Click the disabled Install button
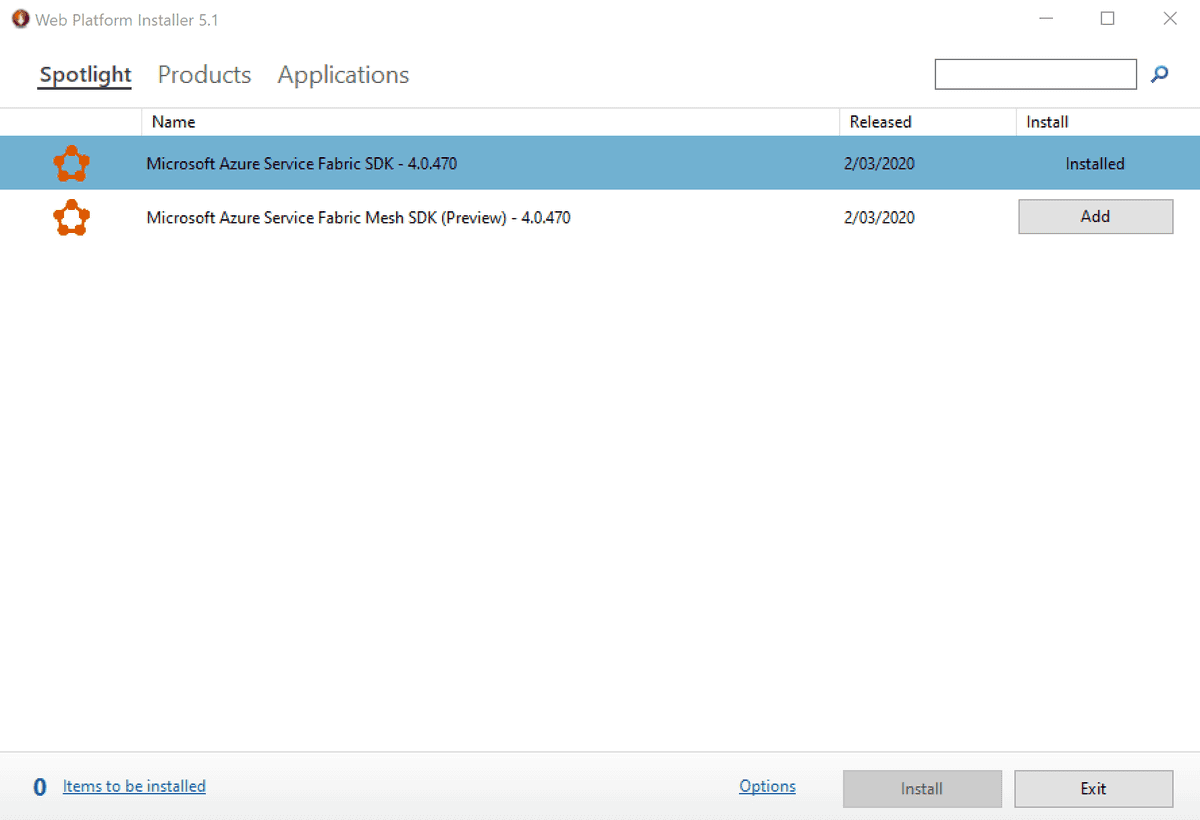Screen dimensions: 1200x820 (x=921, y=788)
